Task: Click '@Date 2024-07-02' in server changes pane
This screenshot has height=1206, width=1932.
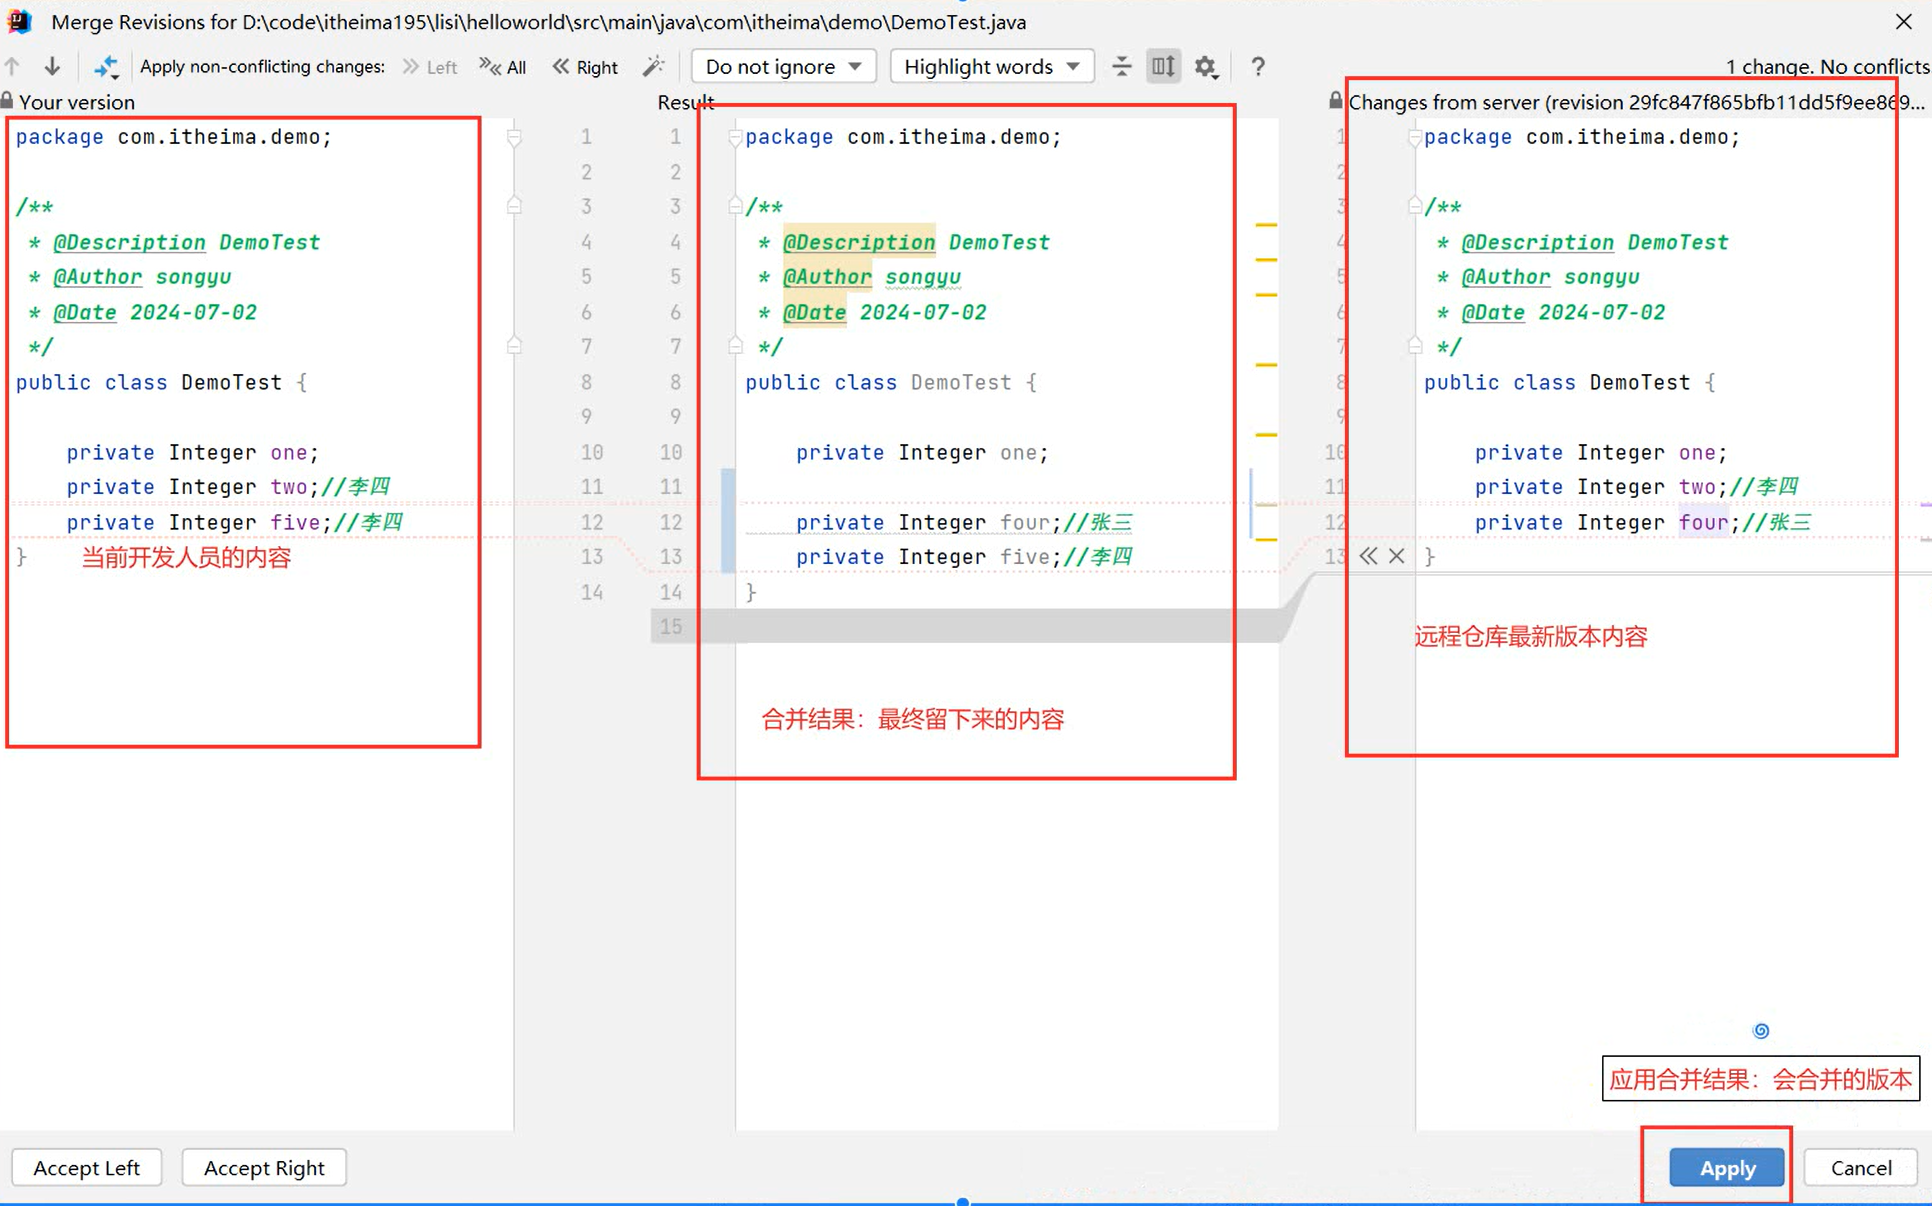Action: click(1563, 312)
